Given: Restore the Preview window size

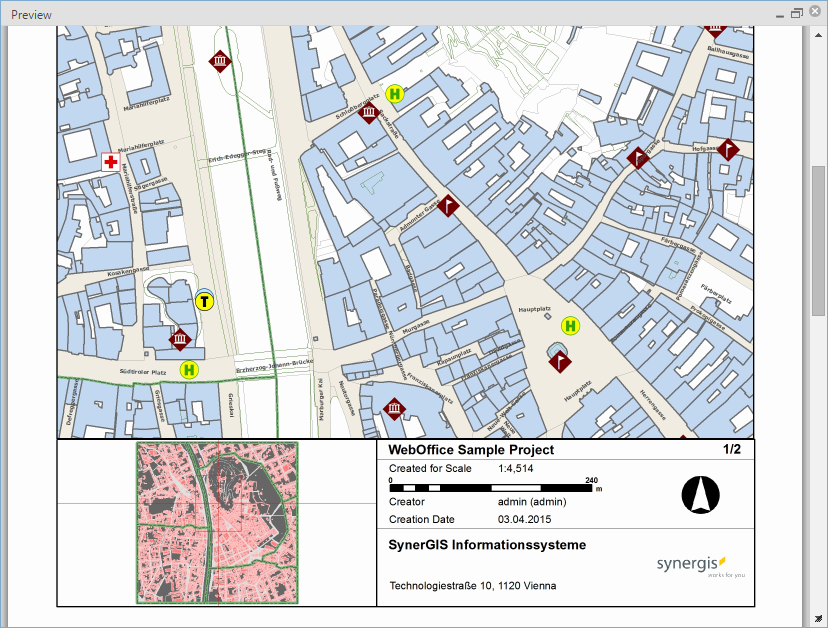Looking at the screenshot, I should (x=796, y=13).
